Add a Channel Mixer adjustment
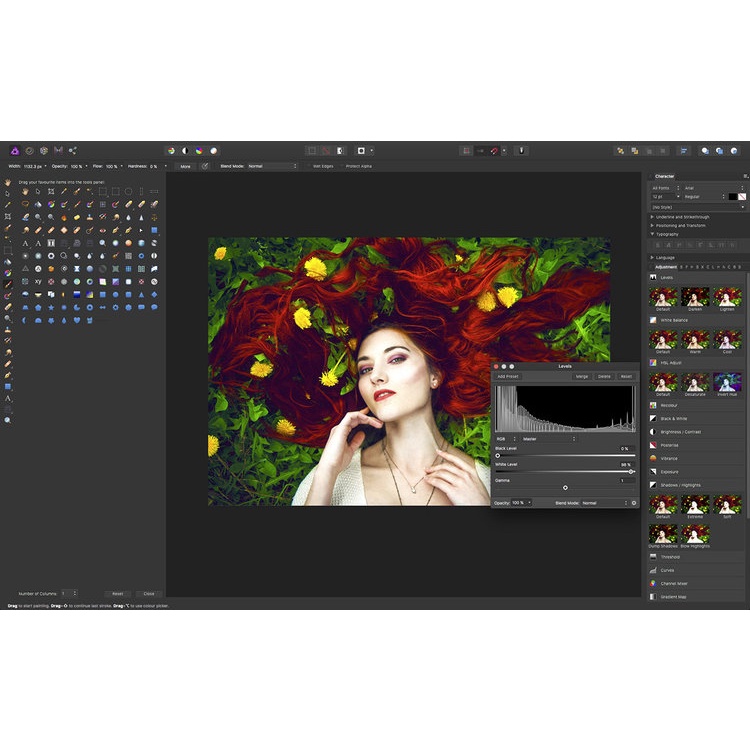 coord(673,583)
